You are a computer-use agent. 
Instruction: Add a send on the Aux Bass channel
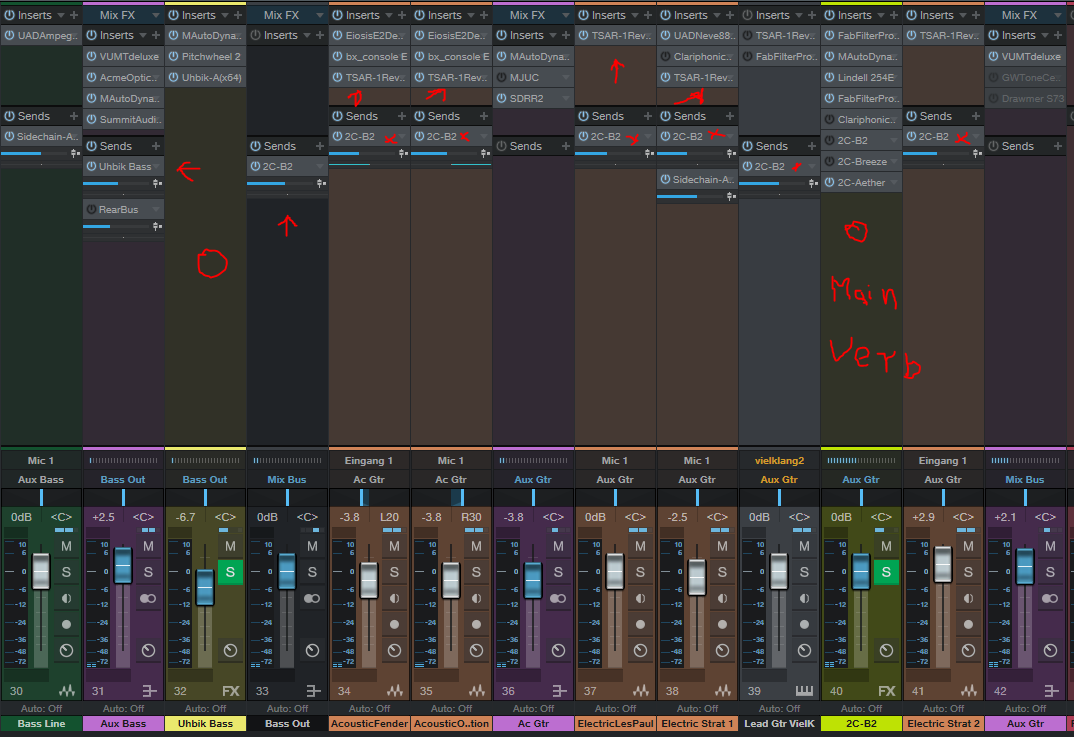point(155,146)
